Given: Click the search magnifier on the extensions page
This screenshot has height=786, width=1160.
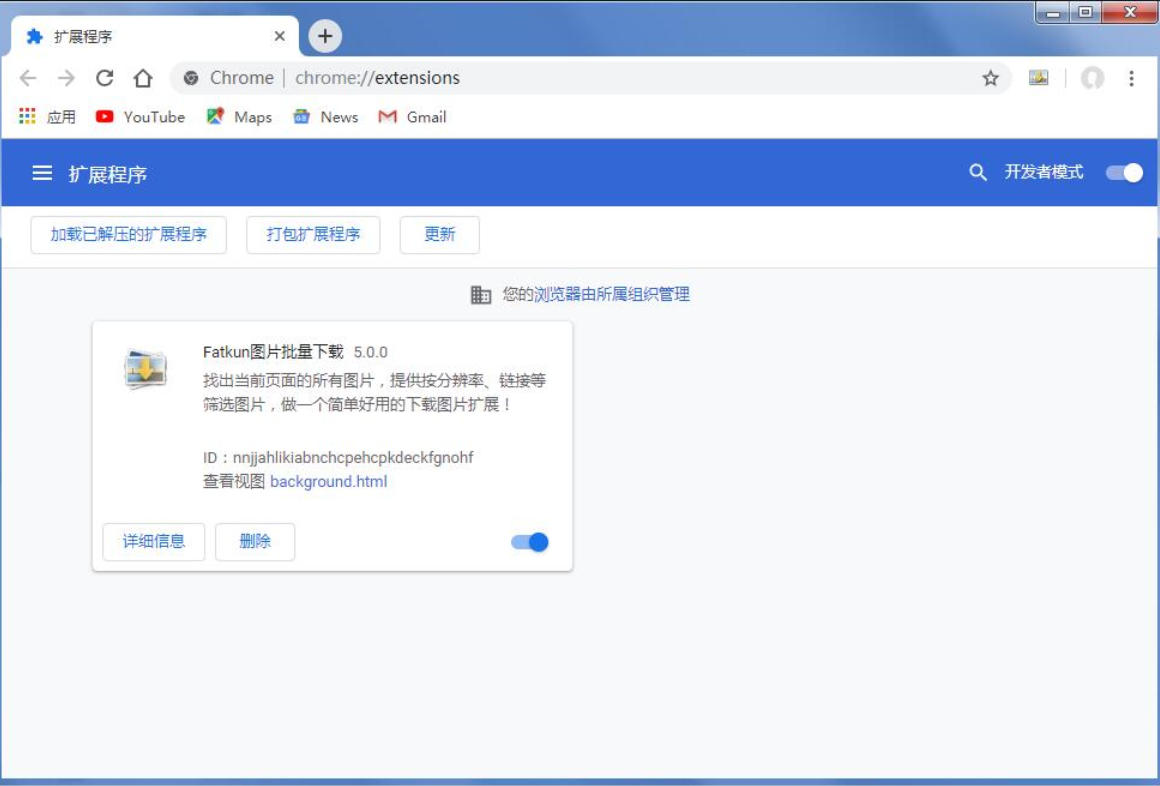Looking at the screenshot, I should [975, 170].
